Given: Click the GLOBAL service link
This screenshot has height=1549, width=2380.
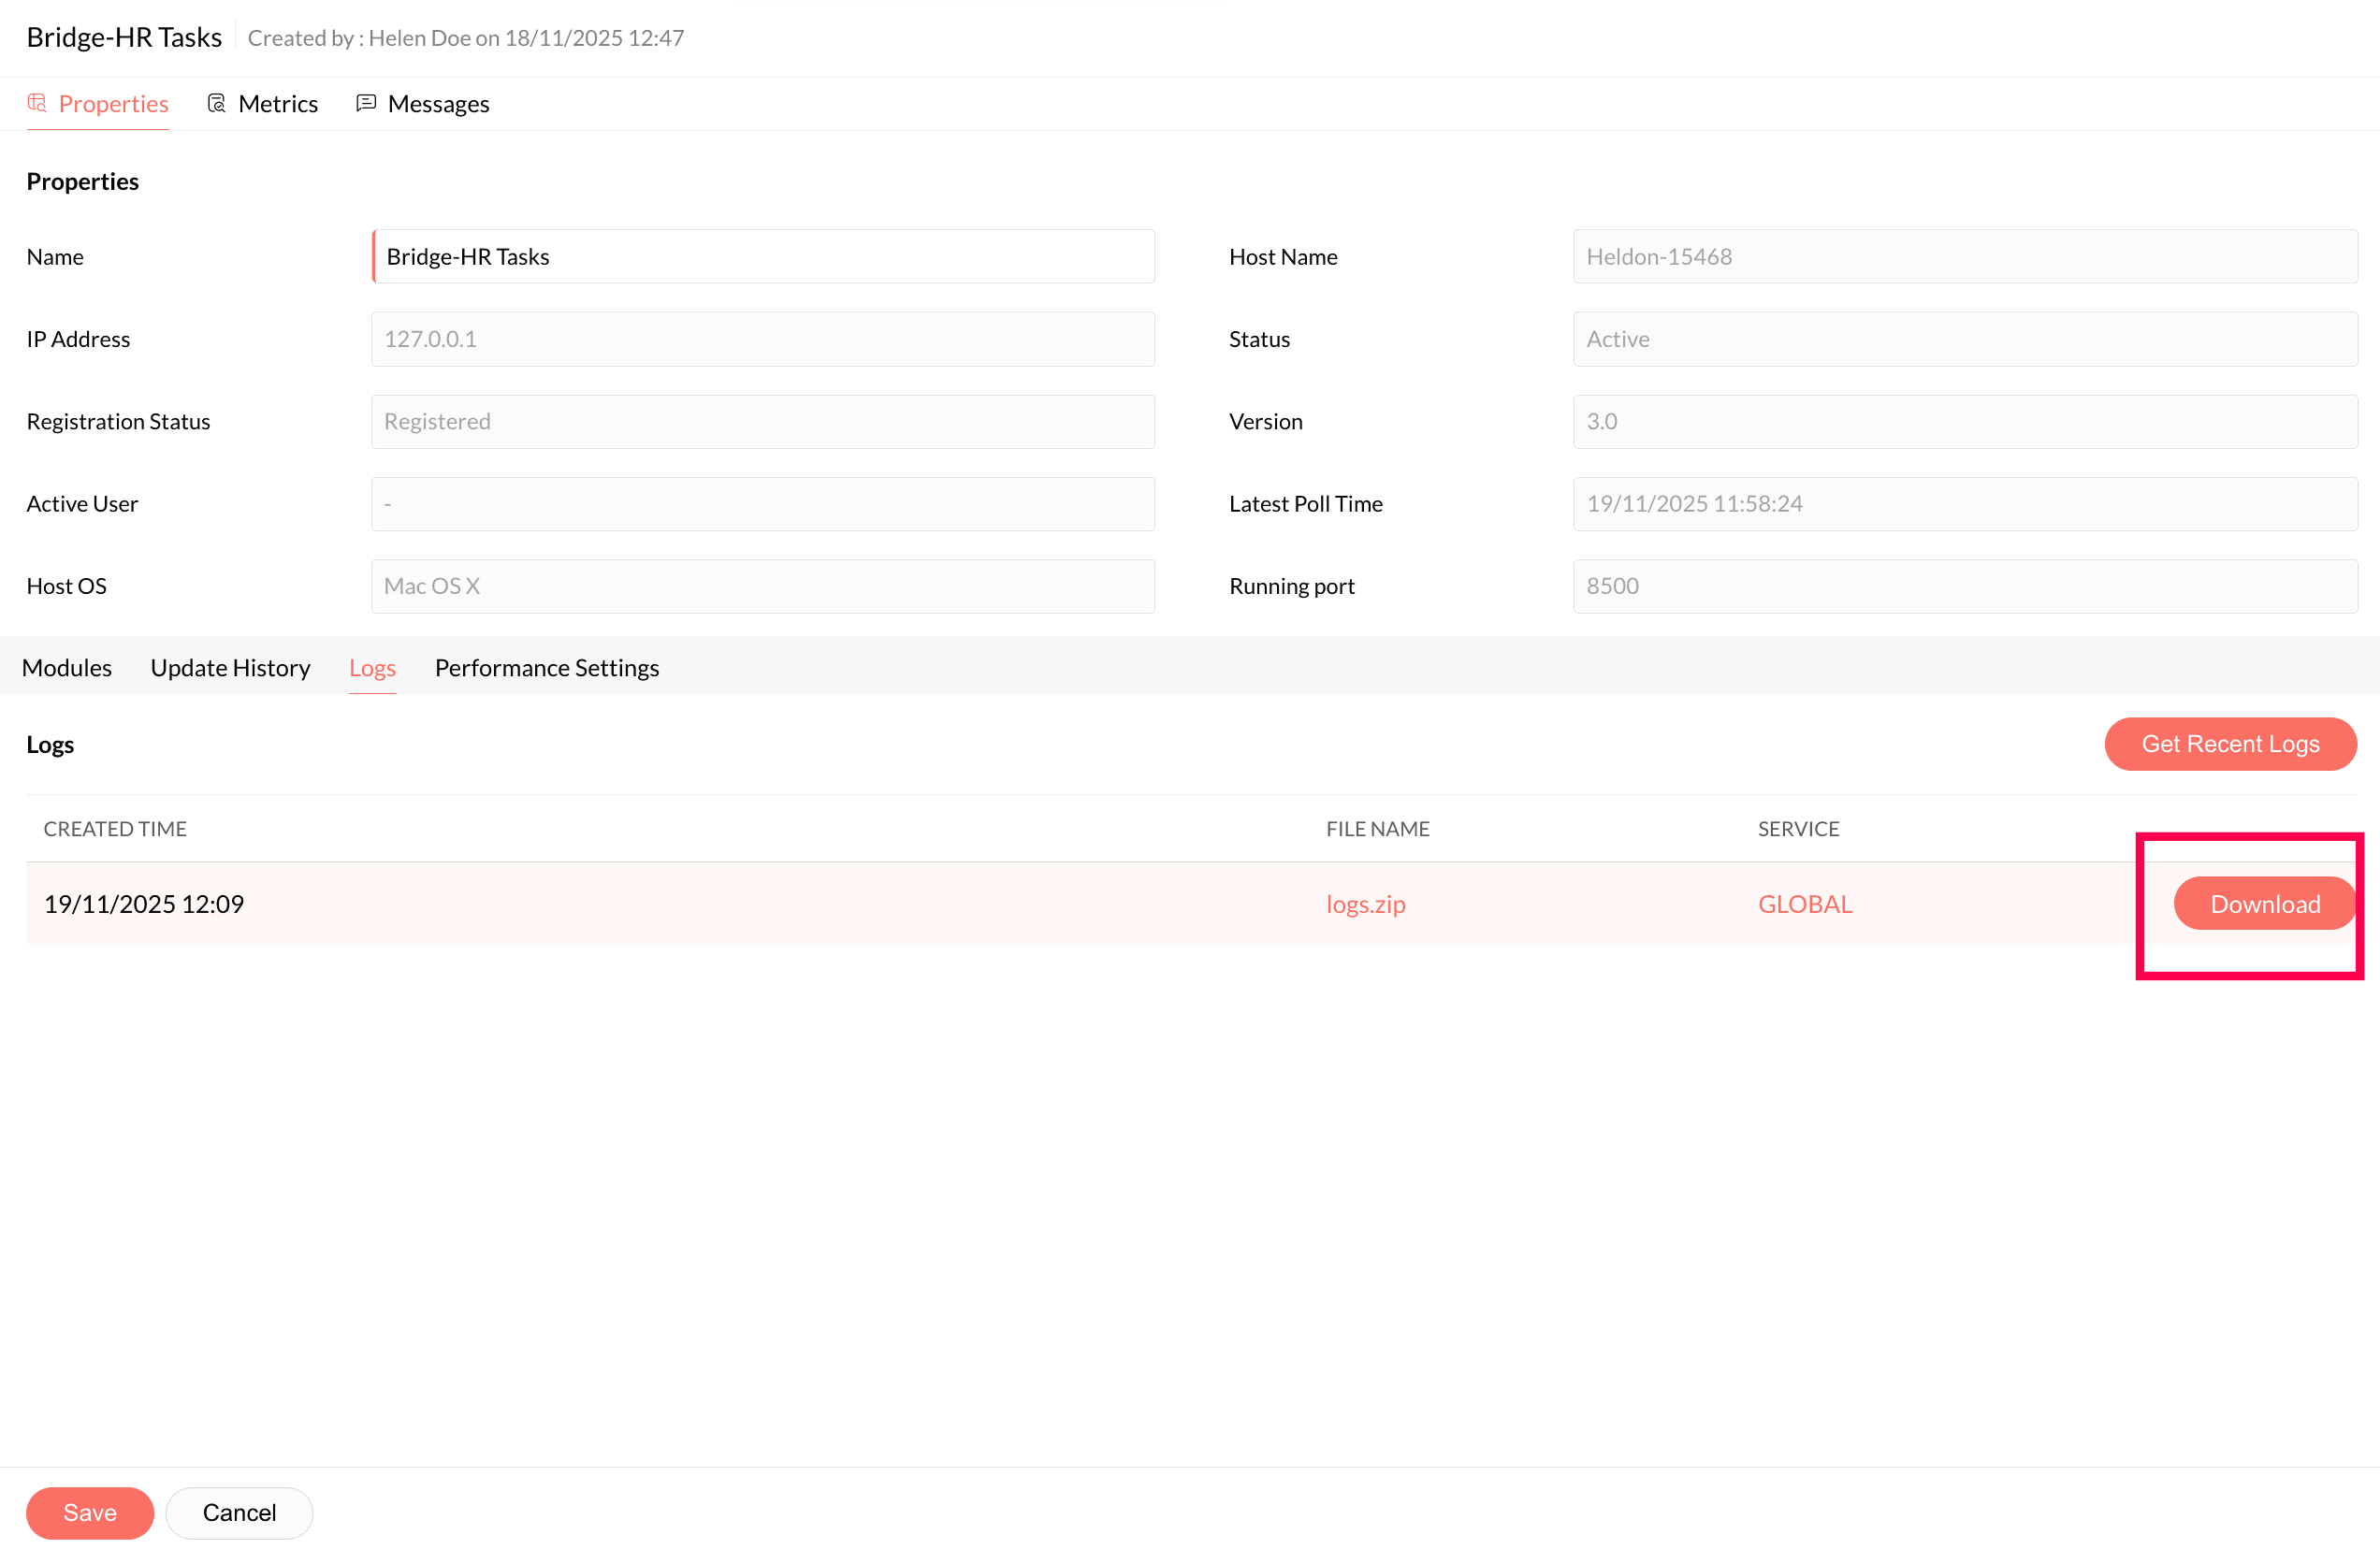Looking at the screenshot, I should coord(1804,904).
